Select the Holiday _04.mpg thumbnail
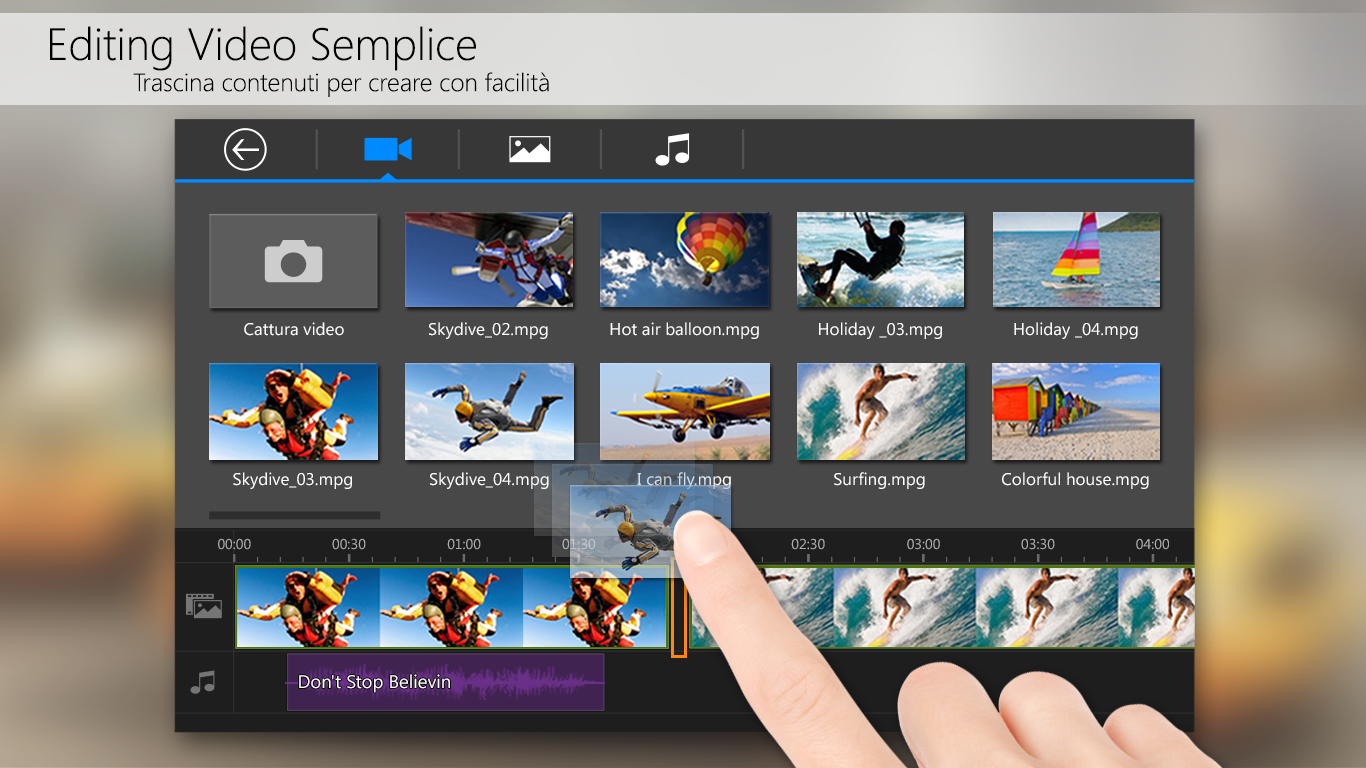Viewport: 1366px width, 768px height. pos(1076,260)
